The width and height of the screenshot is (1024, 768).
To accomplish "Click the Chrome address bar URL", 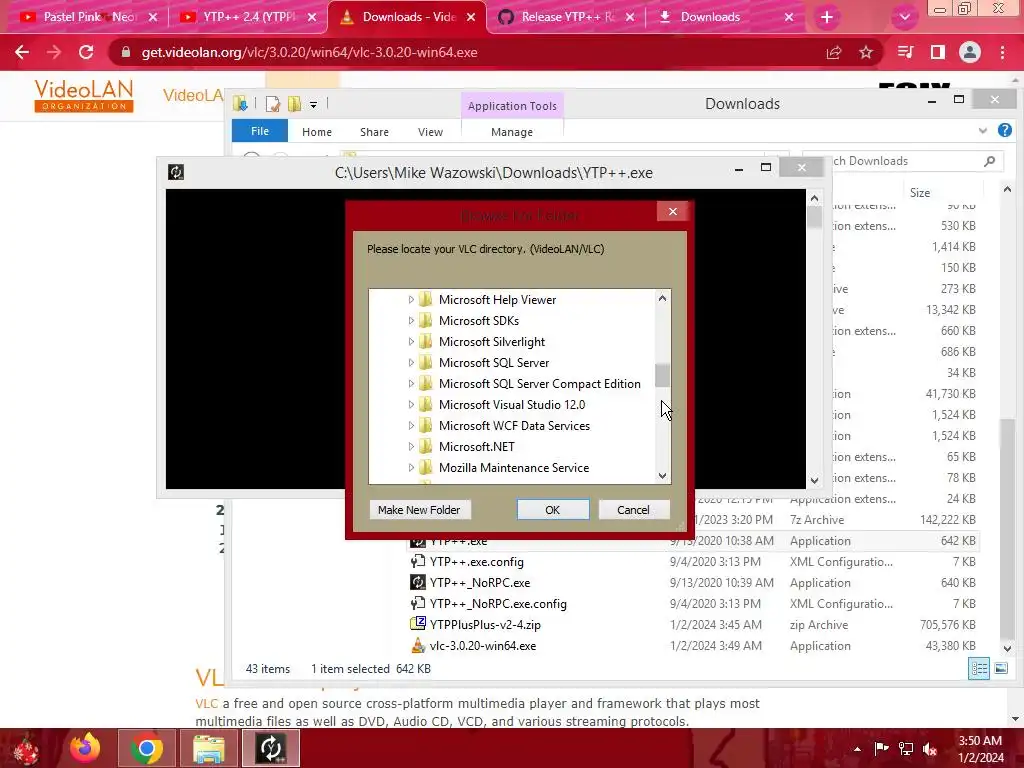I will 310,52.
